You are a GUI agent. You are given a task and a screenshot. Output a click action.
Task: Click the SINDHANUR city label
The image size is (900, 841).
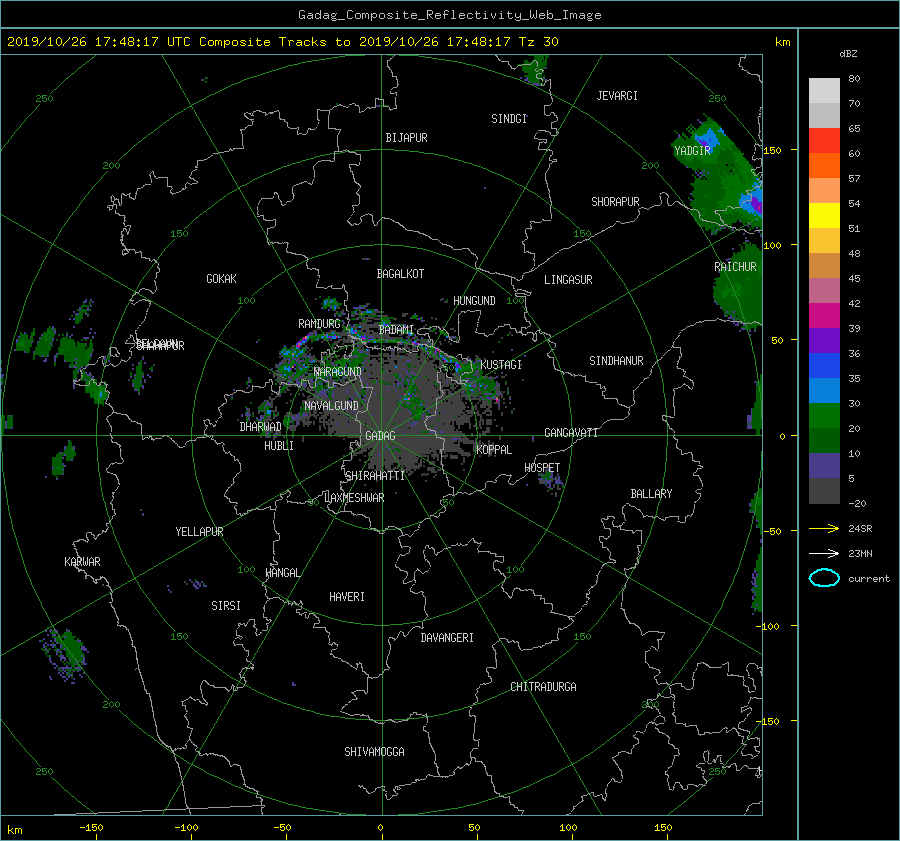[616, 361]
